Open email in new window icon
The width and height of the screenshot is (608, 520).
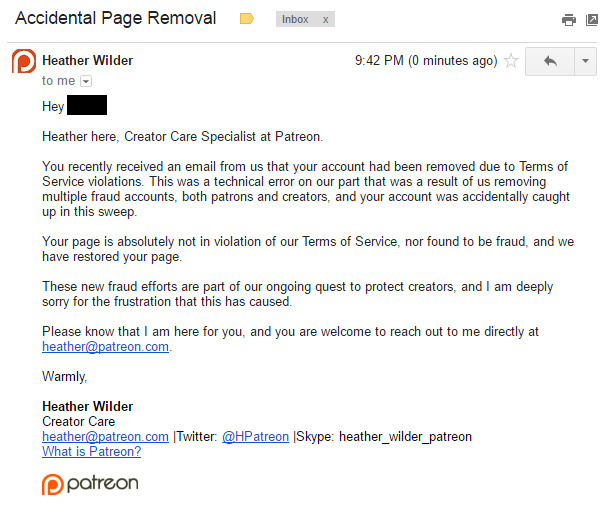592,20
